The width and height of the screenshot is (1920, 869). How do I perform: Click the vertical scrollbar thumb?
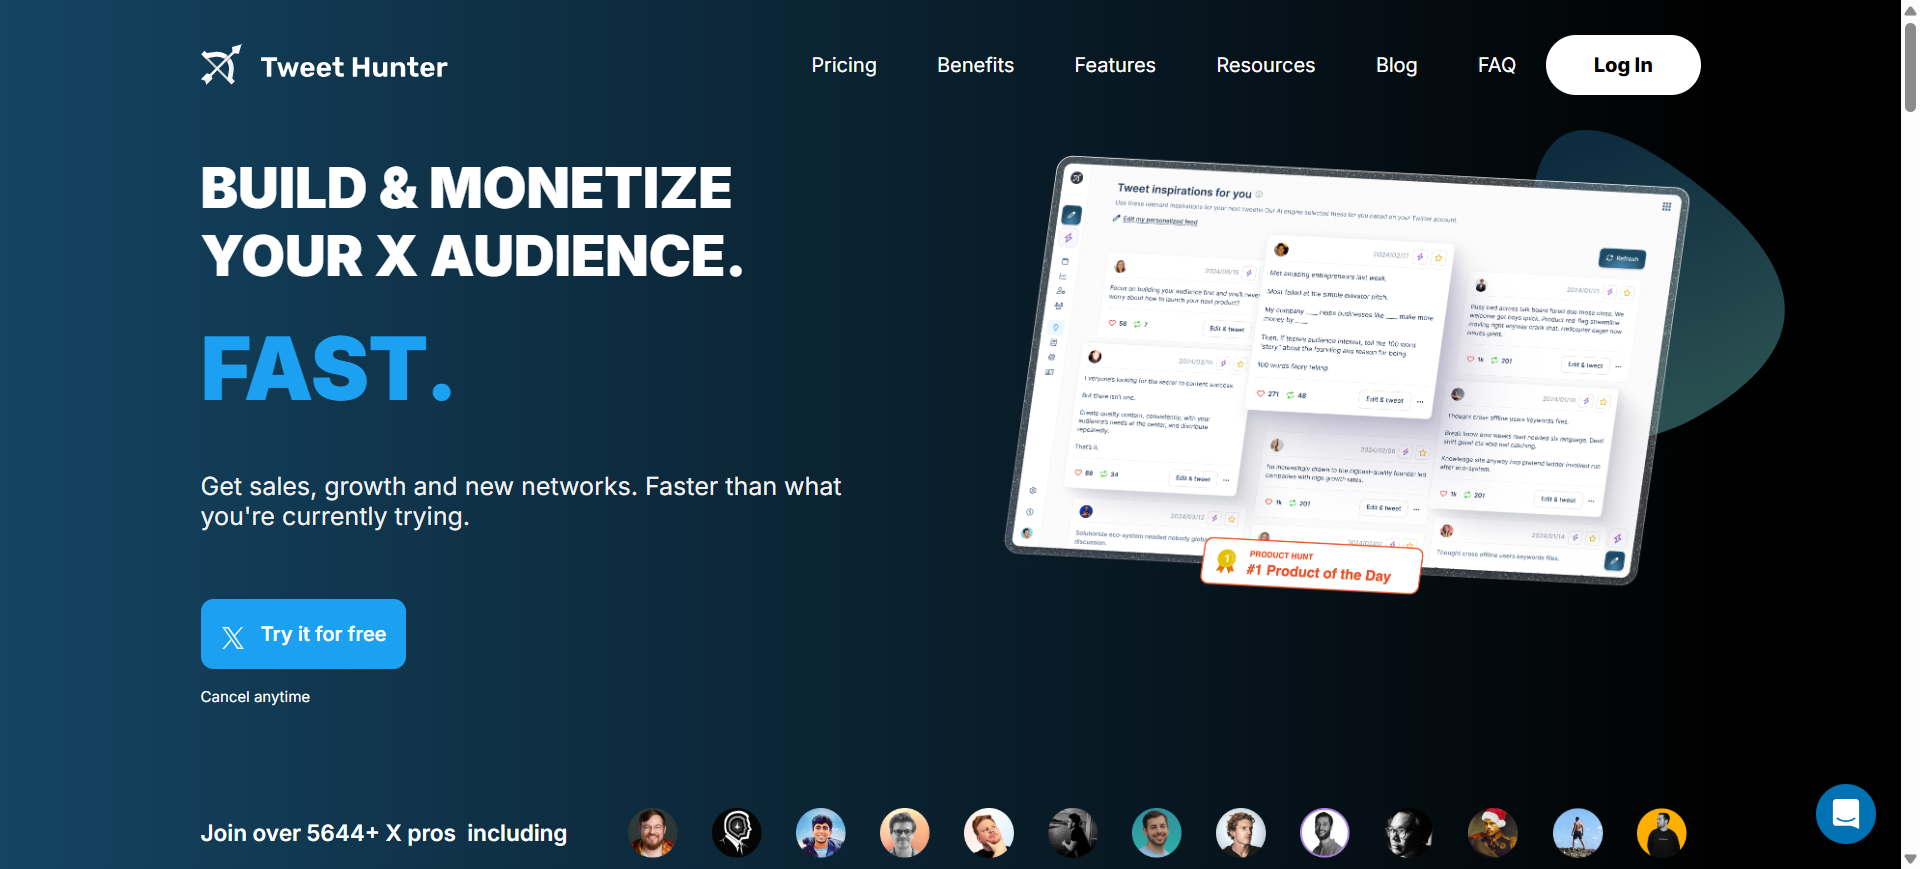coord(1910,66)
